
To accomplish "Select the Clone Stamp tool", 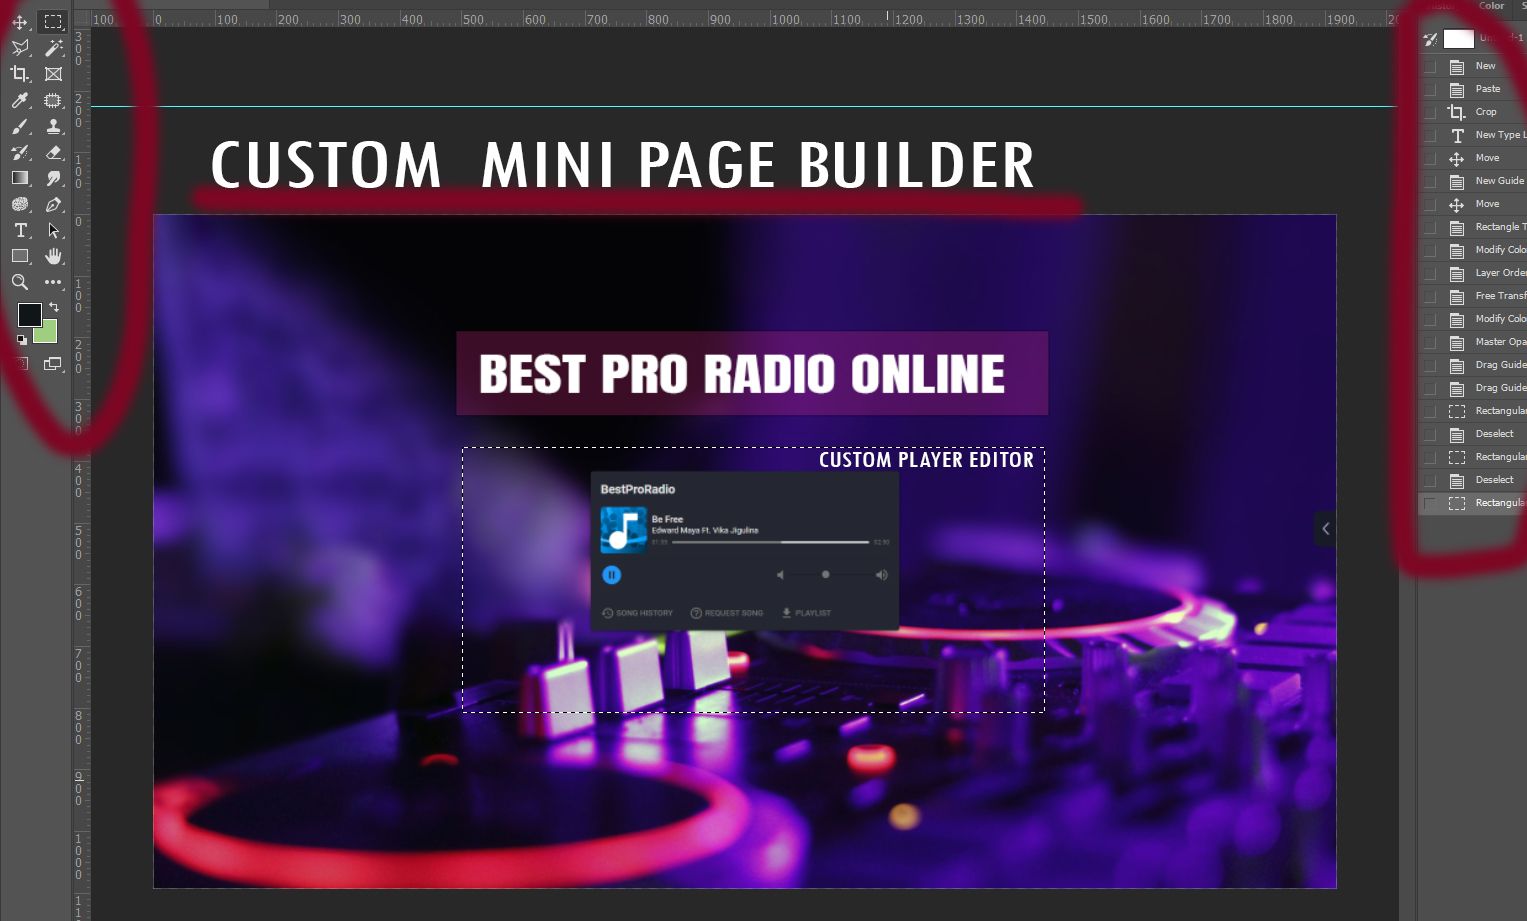I will [53, 126].
